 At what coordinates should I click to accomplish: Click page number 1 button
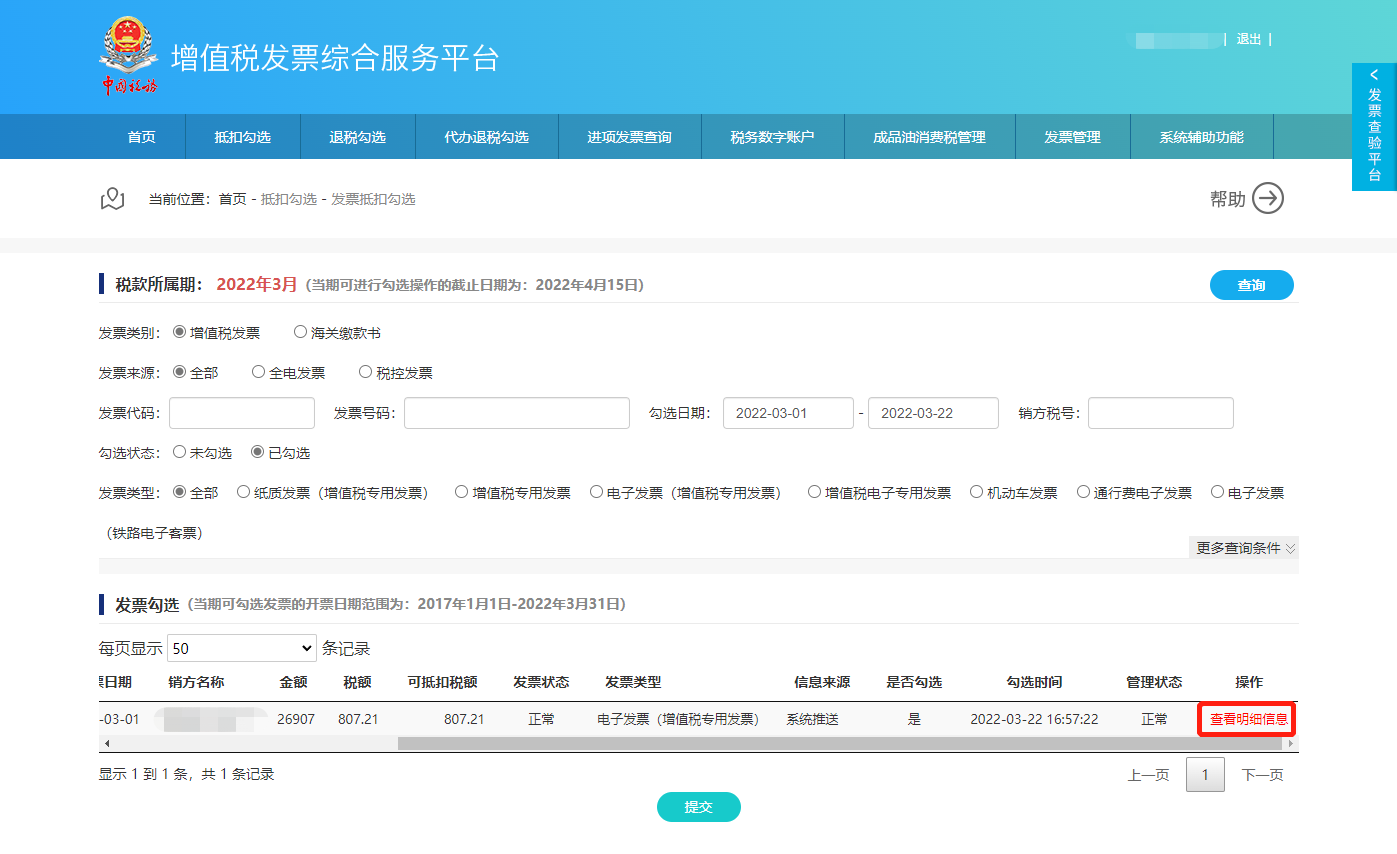pos(1206,775)
